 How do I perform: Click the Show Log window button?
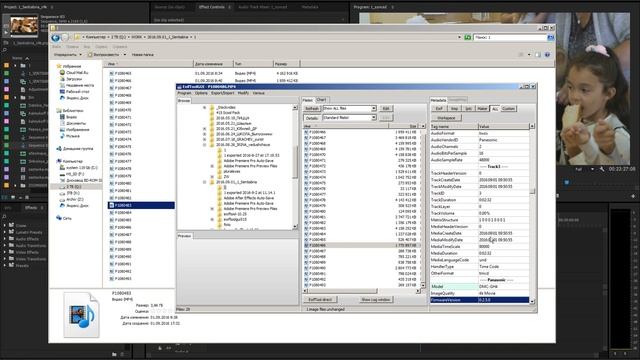pos(376,300)
